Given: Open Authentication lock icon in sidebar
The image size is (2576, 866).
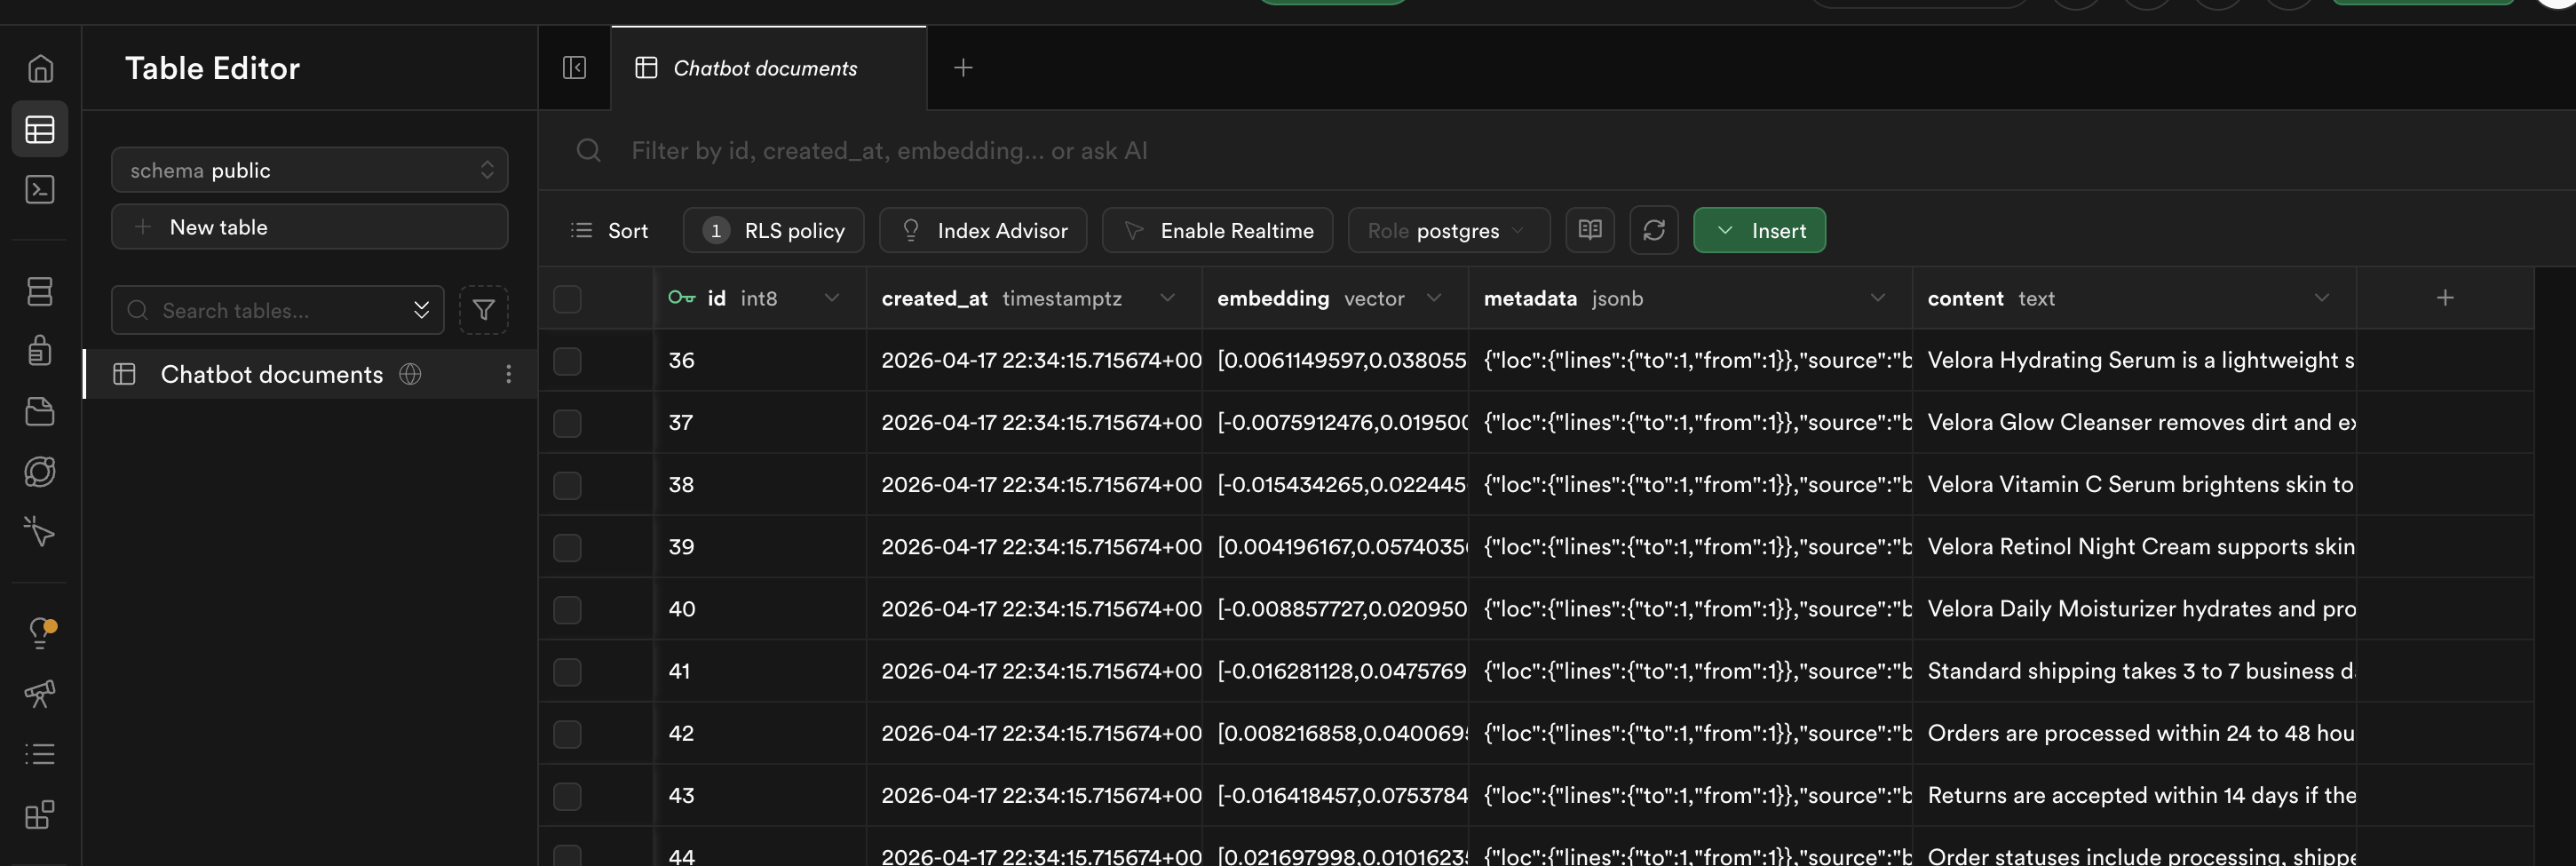Looking at the screenshot, I should point(40,351).
